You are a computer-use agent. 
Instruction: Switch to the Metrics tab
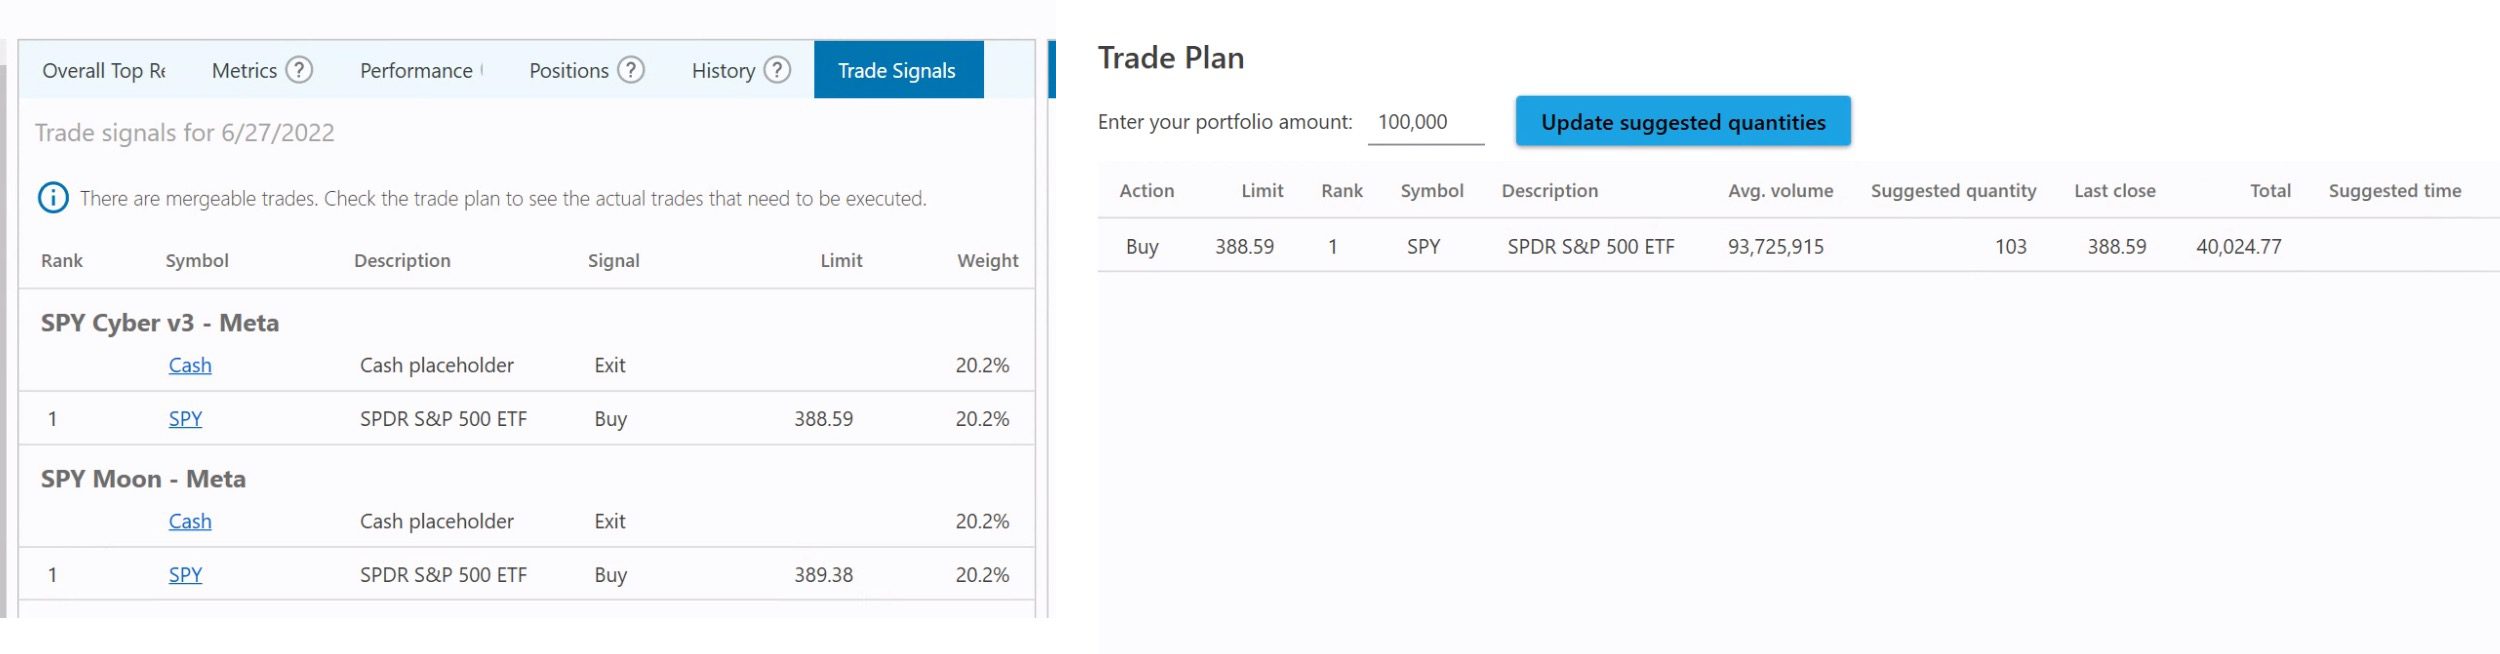tap(244, 71)
